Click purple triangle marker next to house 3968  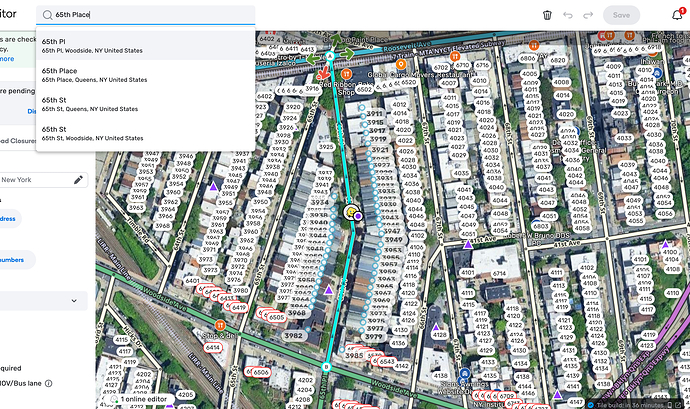pos(329,290)
